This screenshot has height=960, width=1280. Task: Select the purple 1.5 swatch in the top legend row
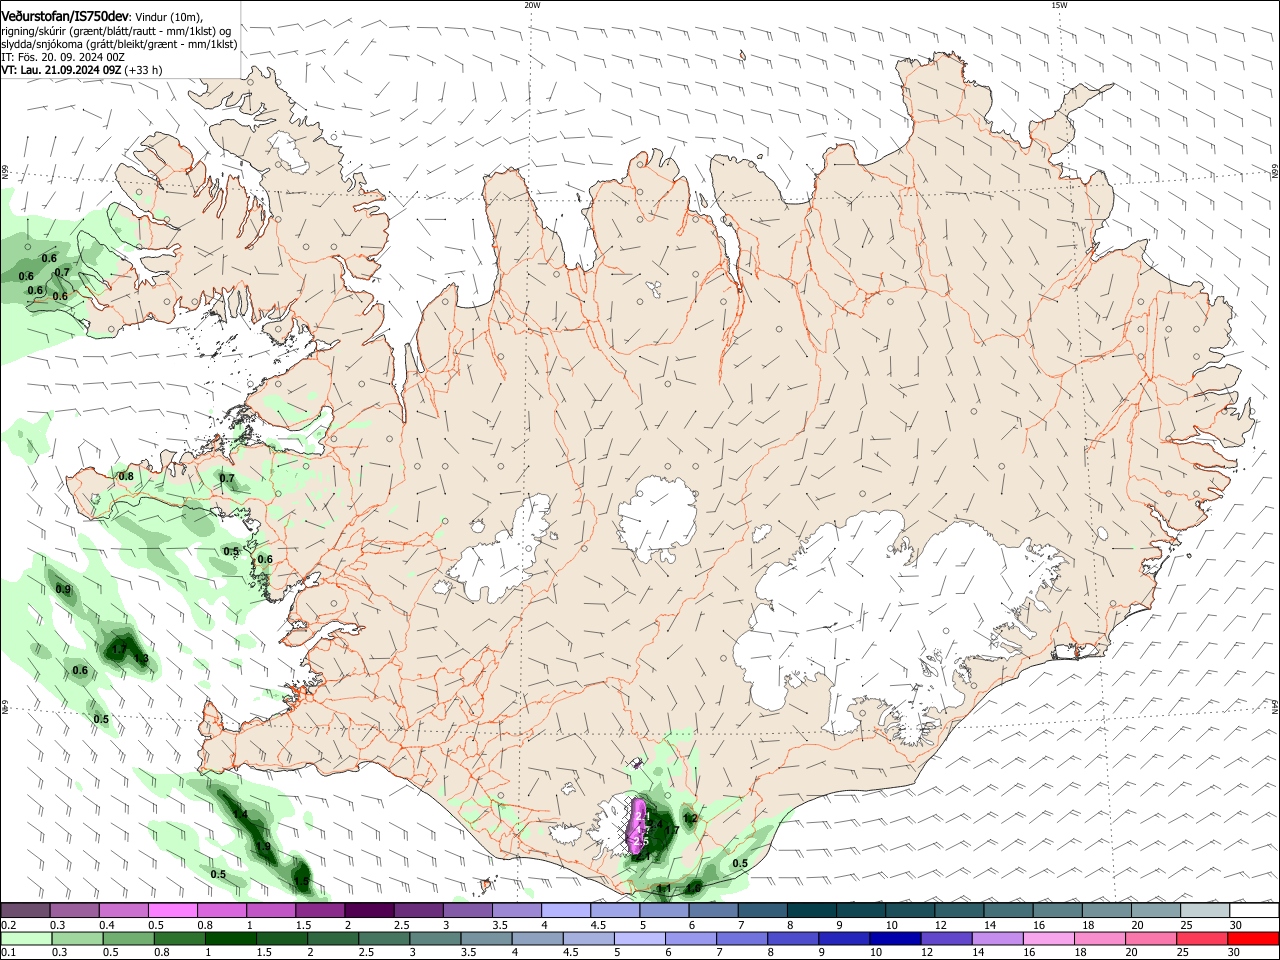[320, 910]
